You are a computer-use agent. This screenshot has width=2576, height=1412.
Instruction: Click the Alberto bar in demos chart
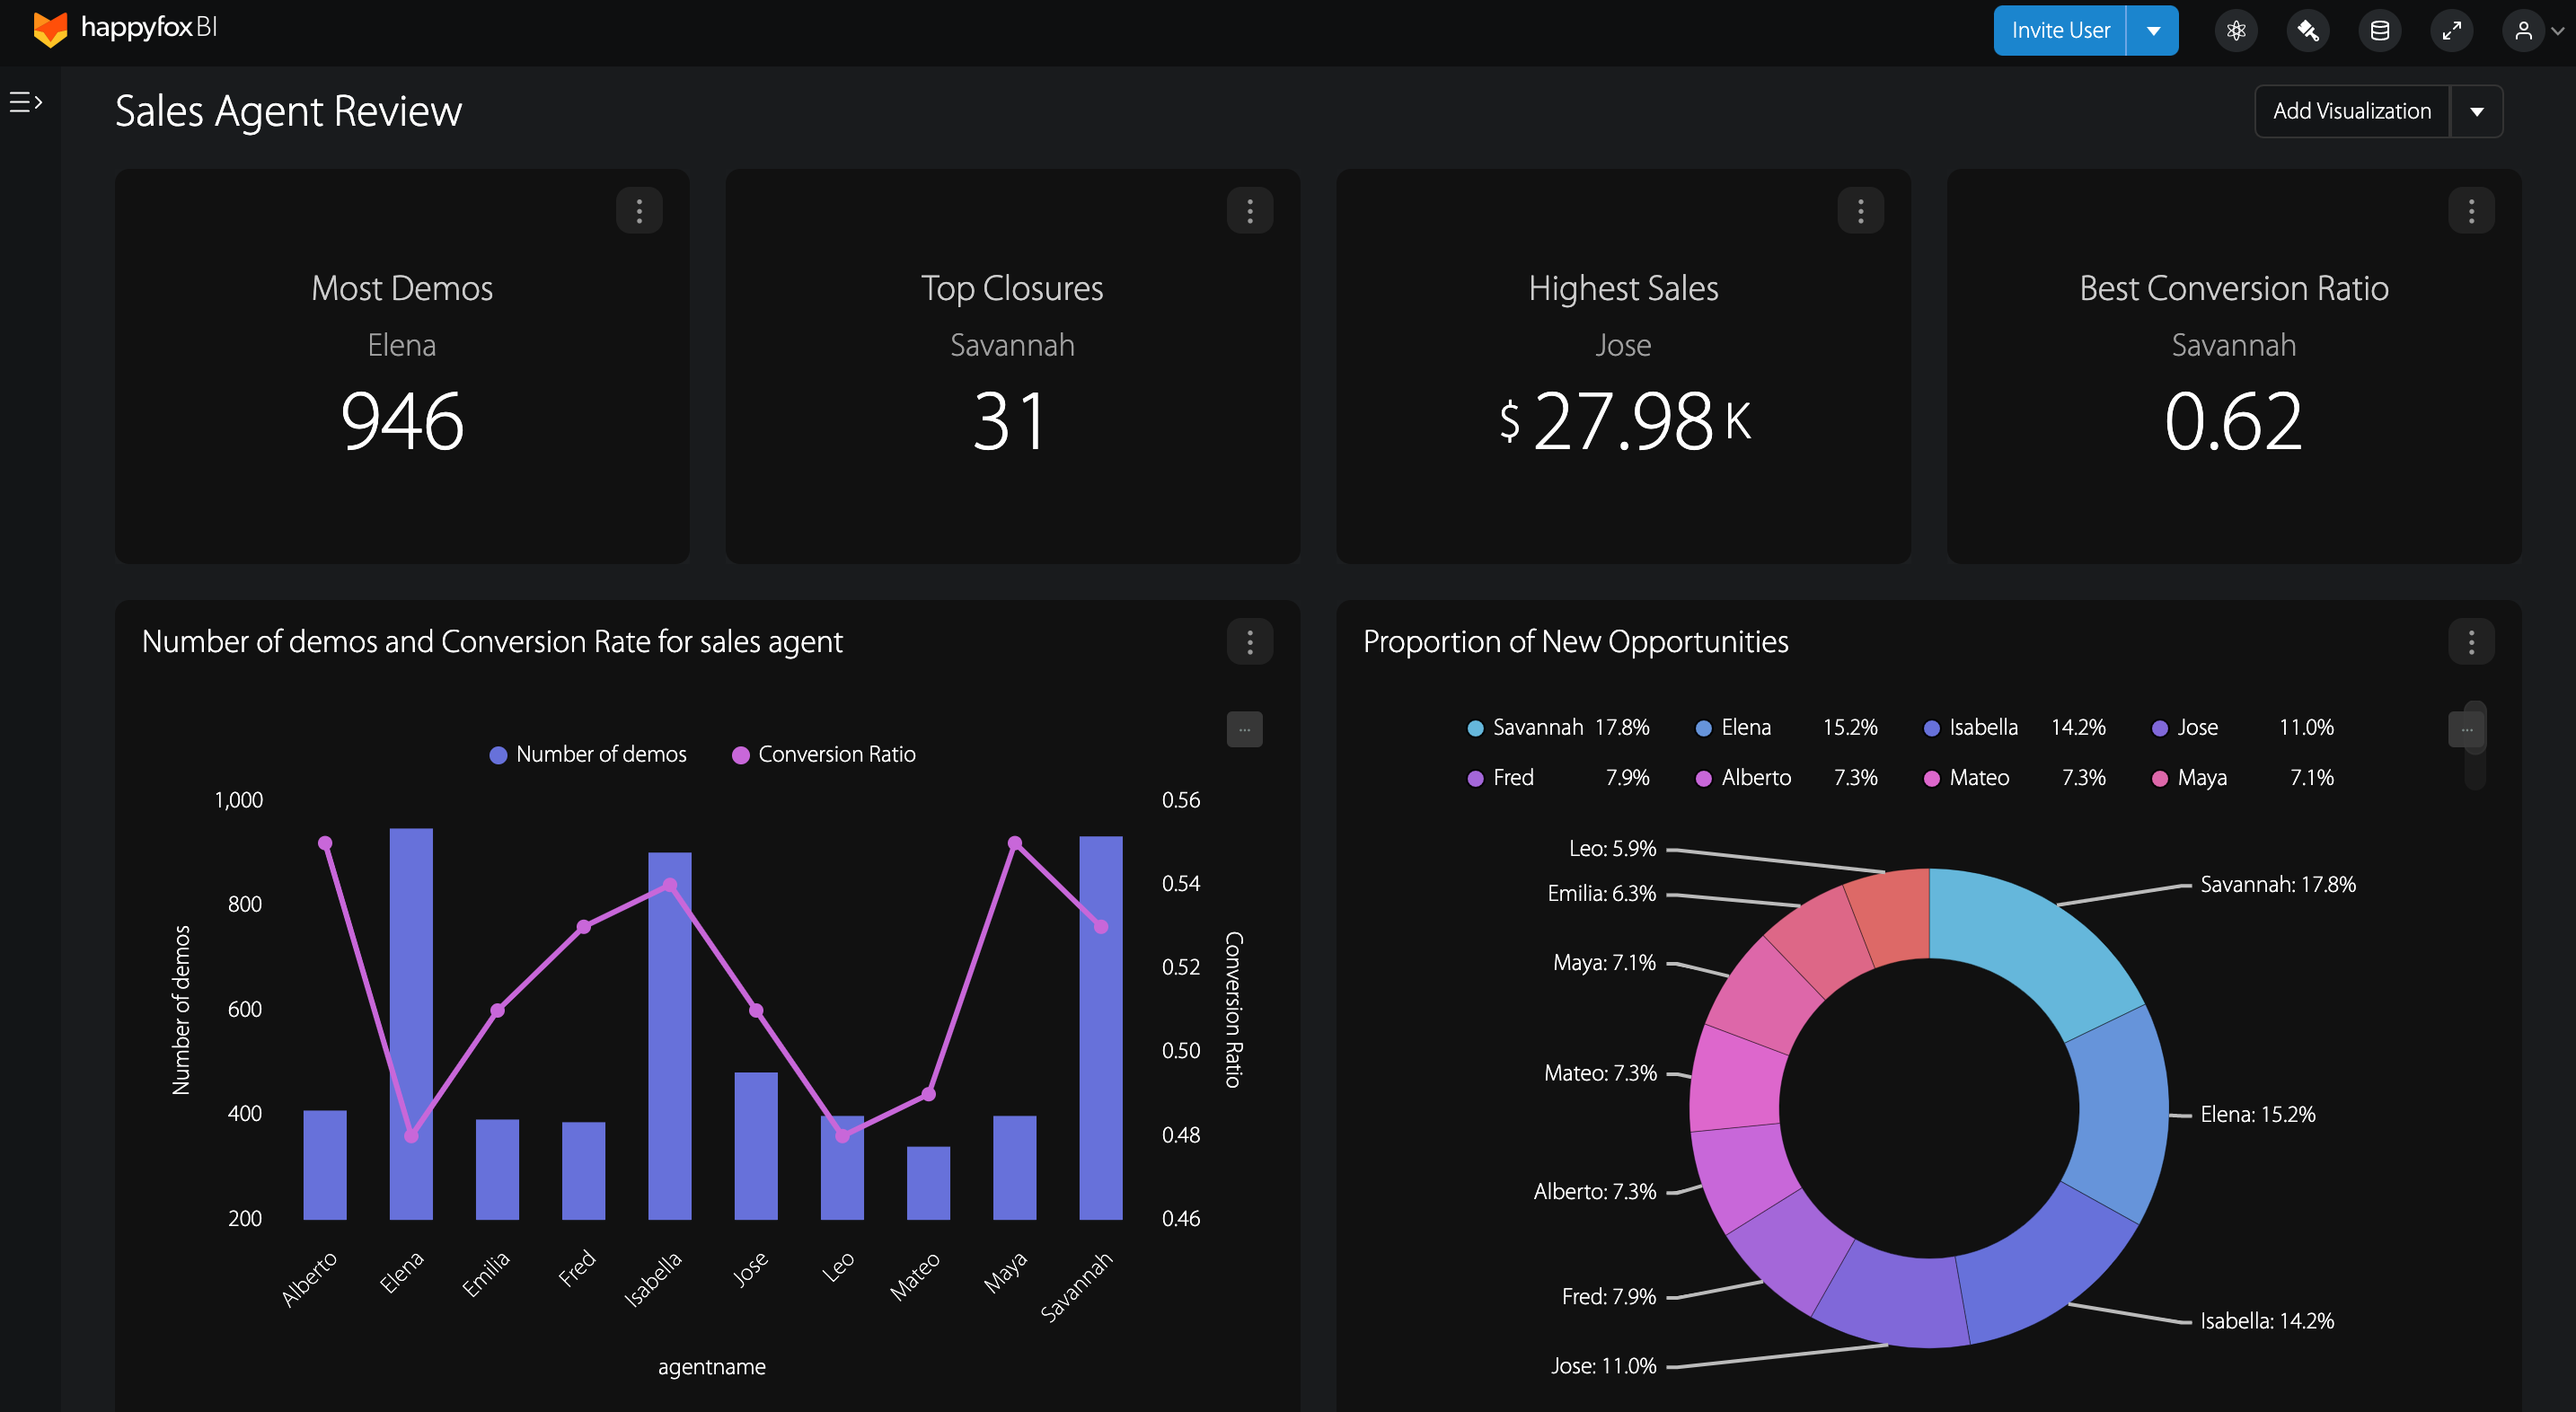pos(325,1165)
